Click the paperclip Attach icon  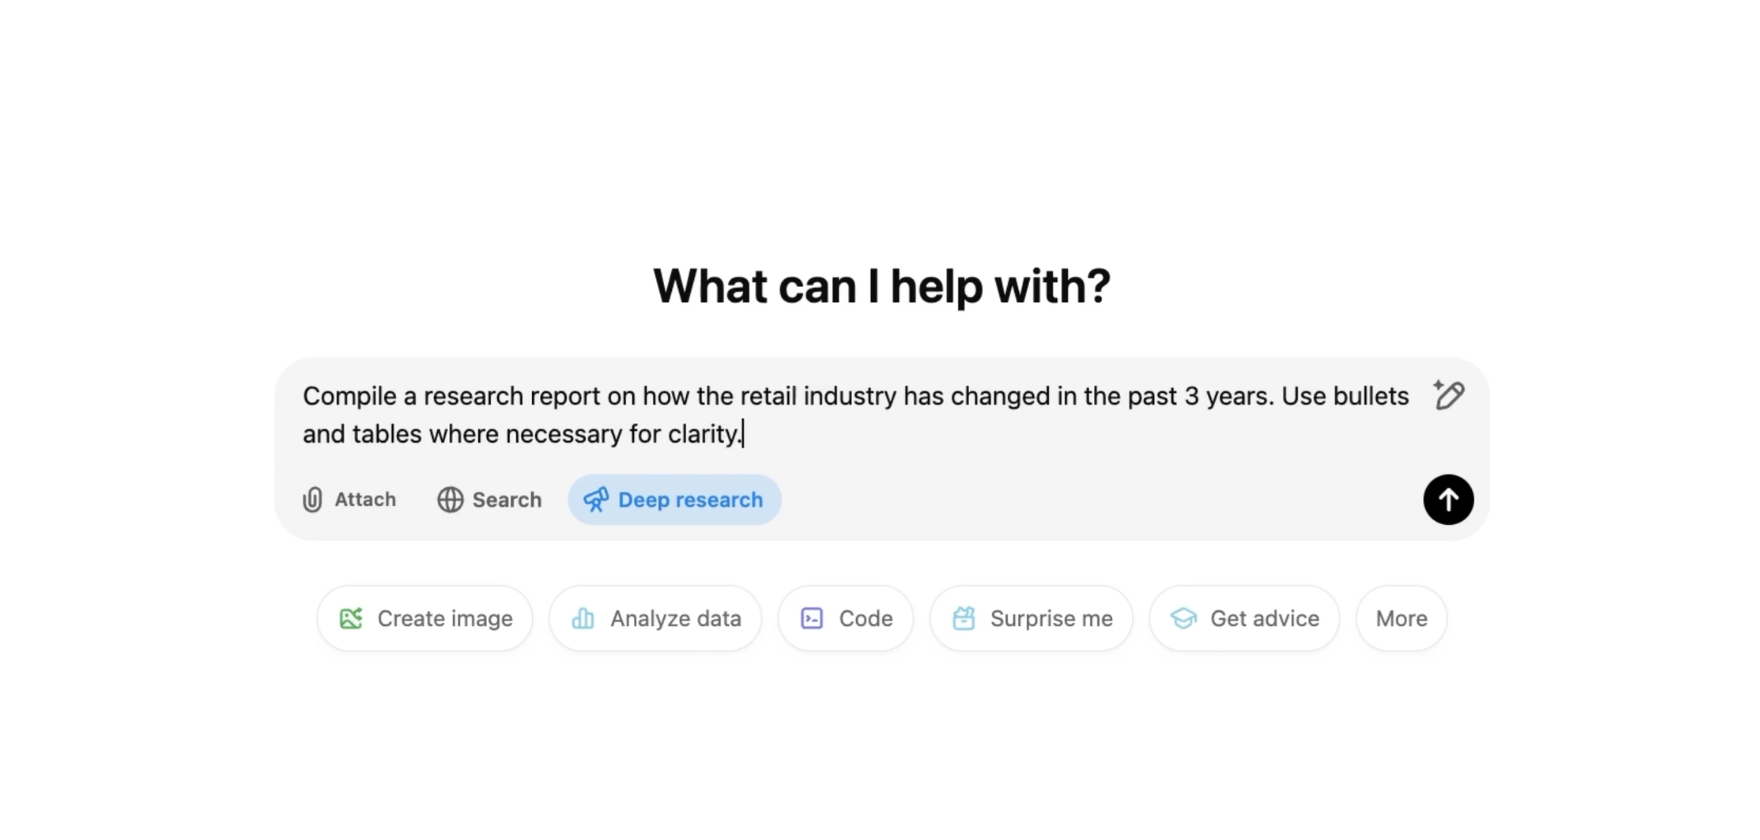click(313, 500)
